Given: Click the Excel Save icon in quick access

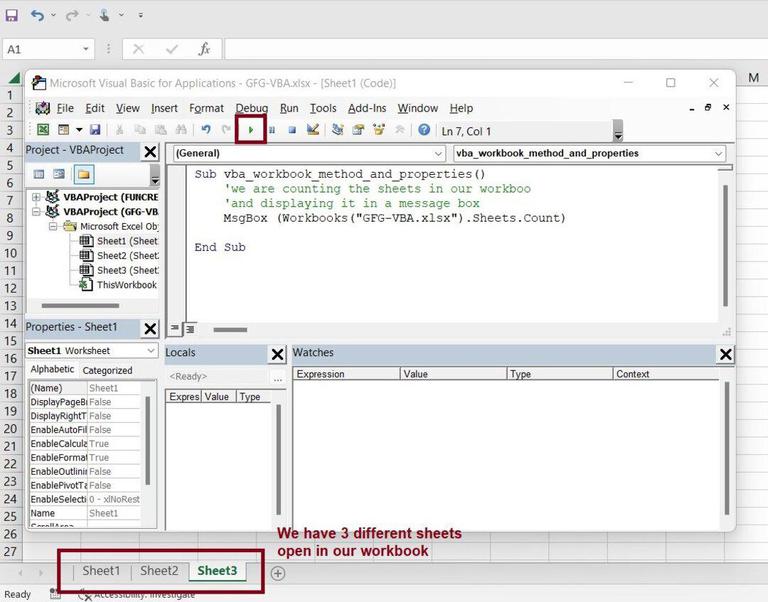Looking at the screenshot, I should 11,15.
